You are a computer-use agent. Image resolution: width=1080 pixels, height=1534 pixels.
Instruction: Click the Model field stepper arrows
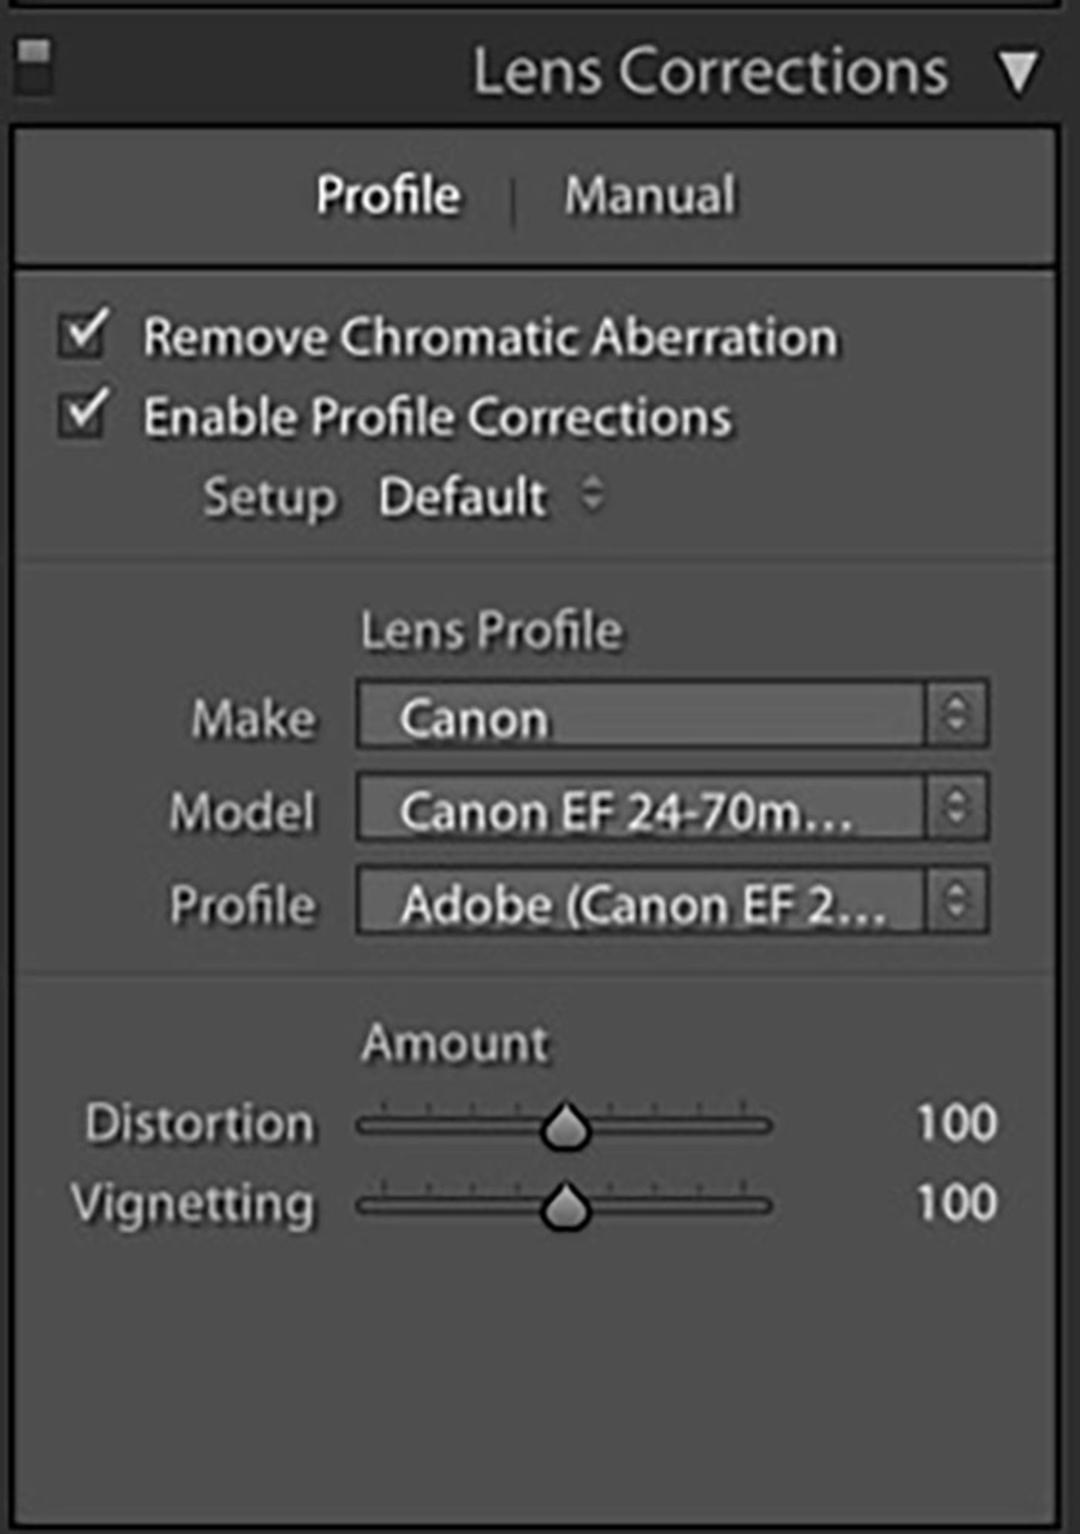[x=957, y=808]
